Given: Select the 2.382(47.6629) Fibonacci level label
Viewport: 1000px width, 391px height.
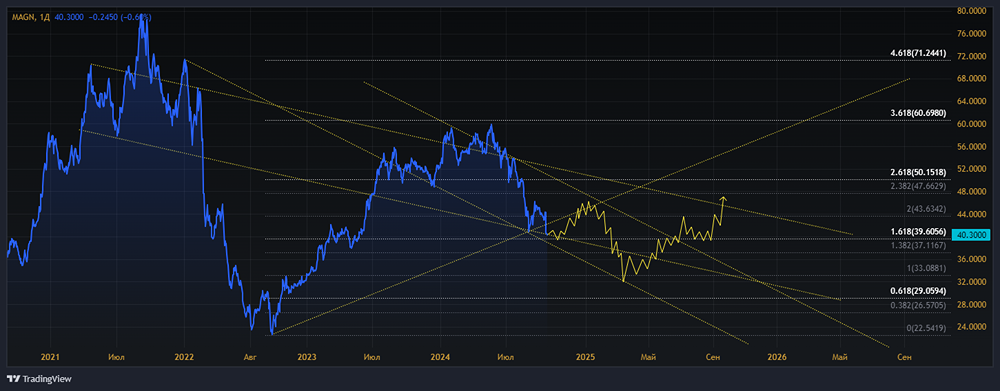Looking at the screenshot, I should (918, 186).
